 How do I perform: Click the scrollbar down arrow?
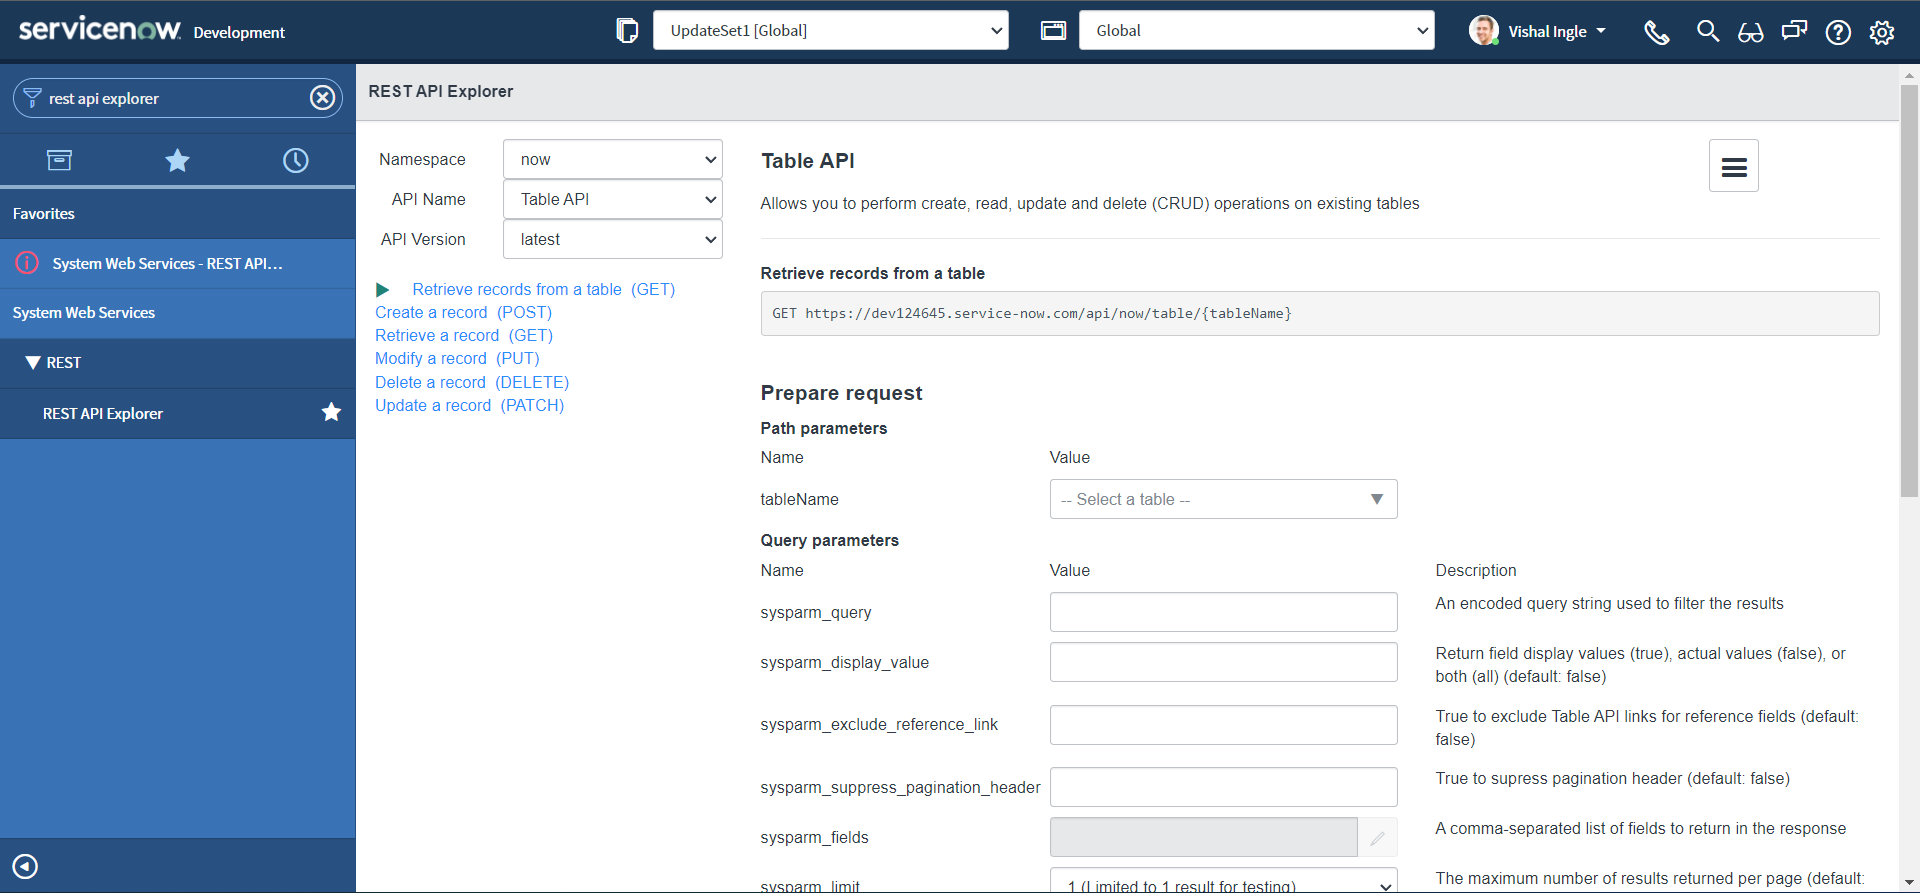(x=1909, y=883)
